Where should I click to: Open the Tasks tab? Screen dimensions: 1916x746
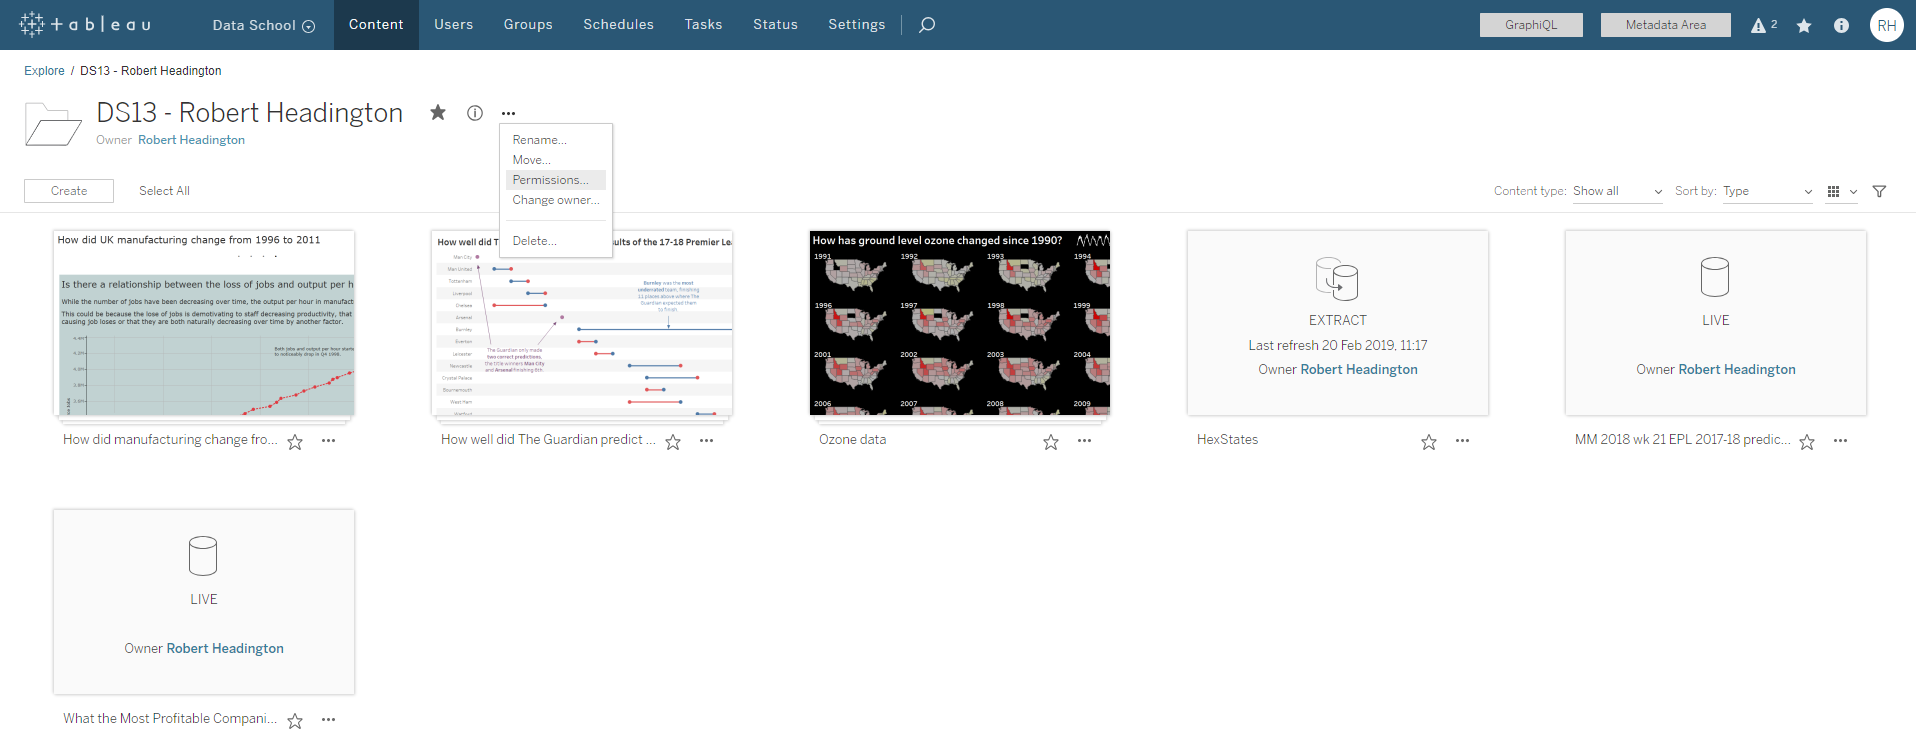click(x=703, y=25)
